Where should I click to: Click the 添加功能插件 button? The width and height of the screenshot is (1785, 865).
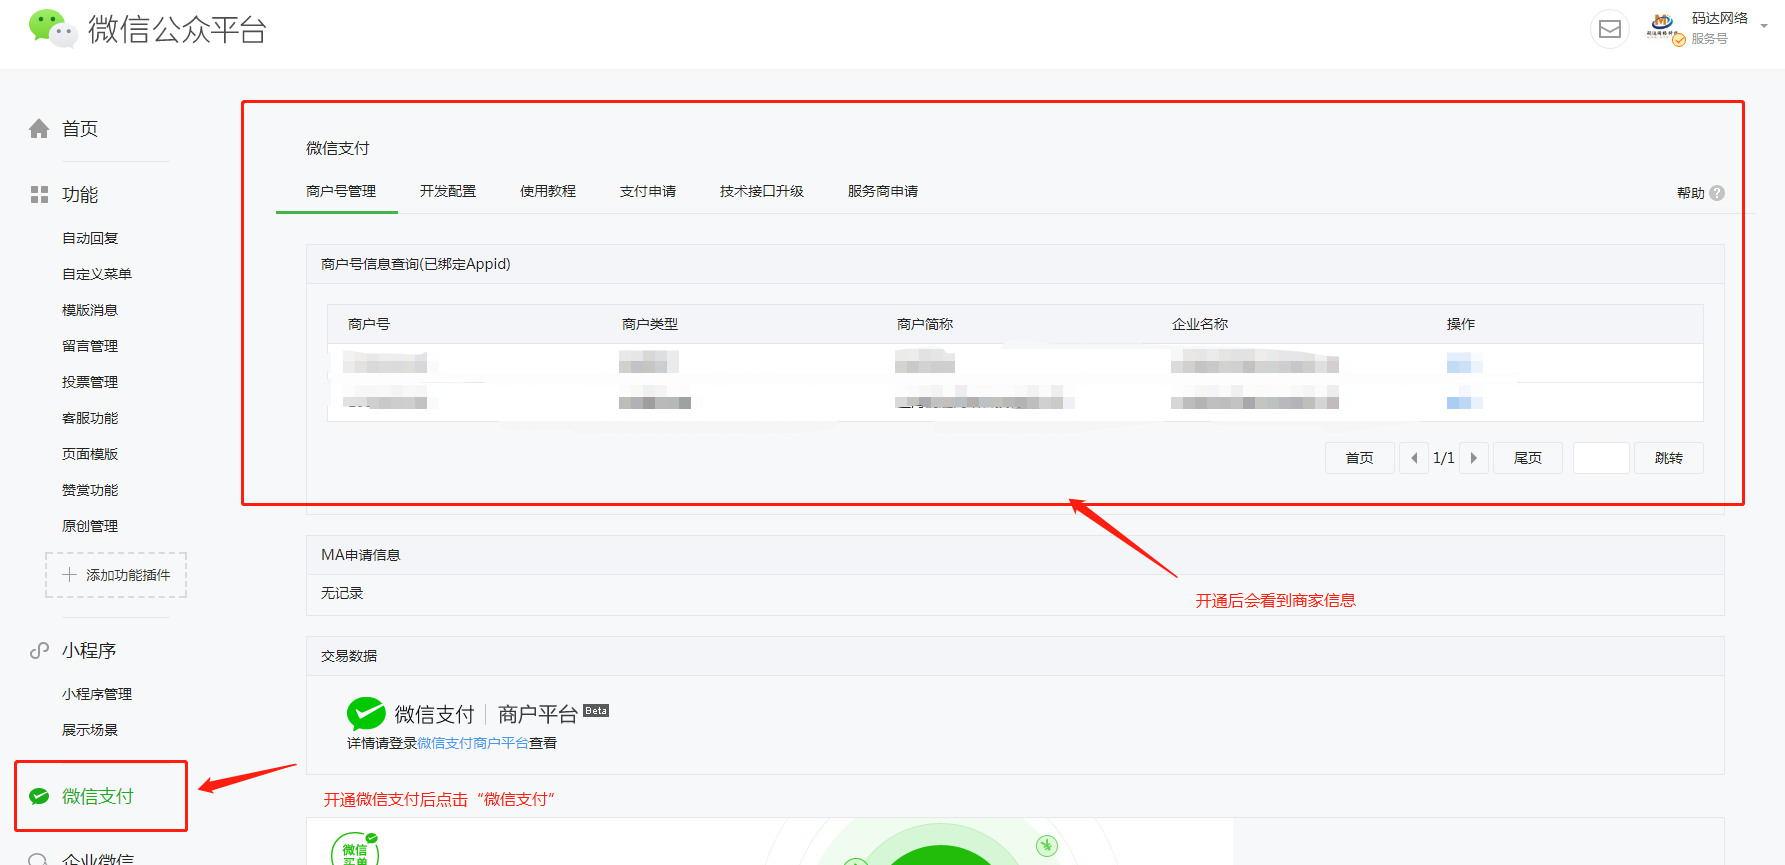[x=116, y=575]
